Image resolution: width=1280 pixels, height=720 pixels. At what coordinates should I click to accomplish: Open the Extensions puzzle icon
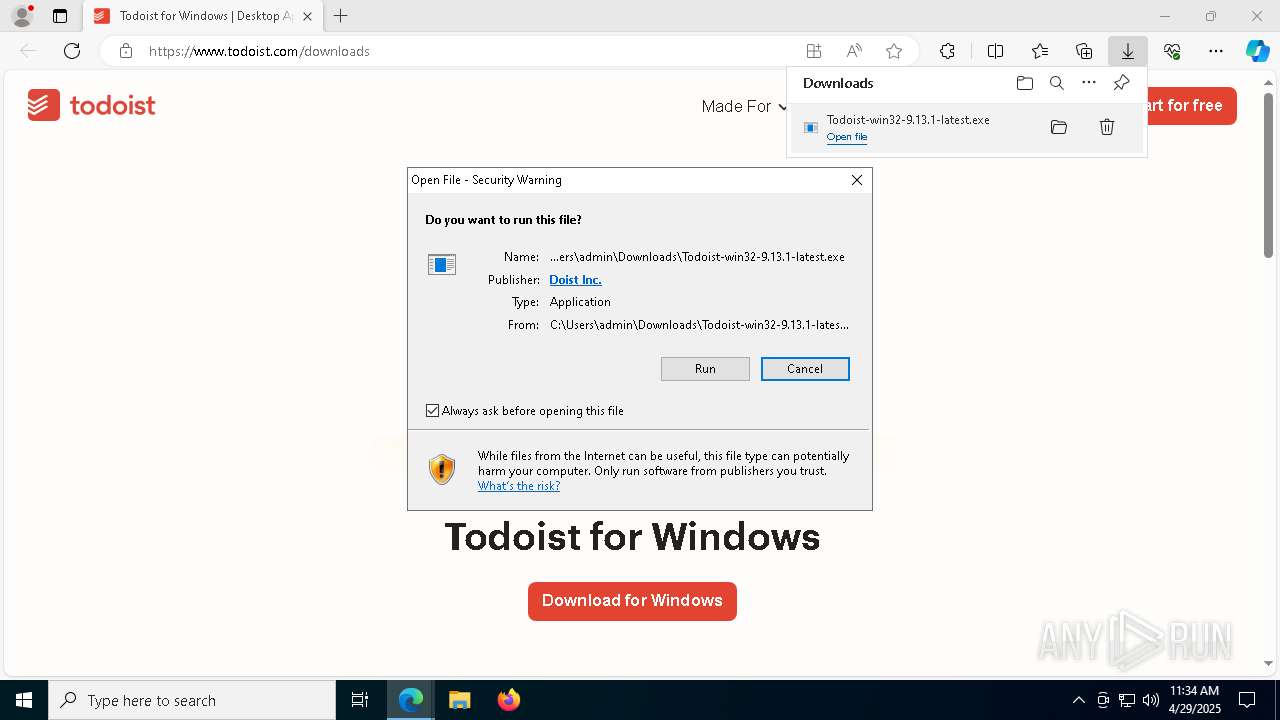947,51
